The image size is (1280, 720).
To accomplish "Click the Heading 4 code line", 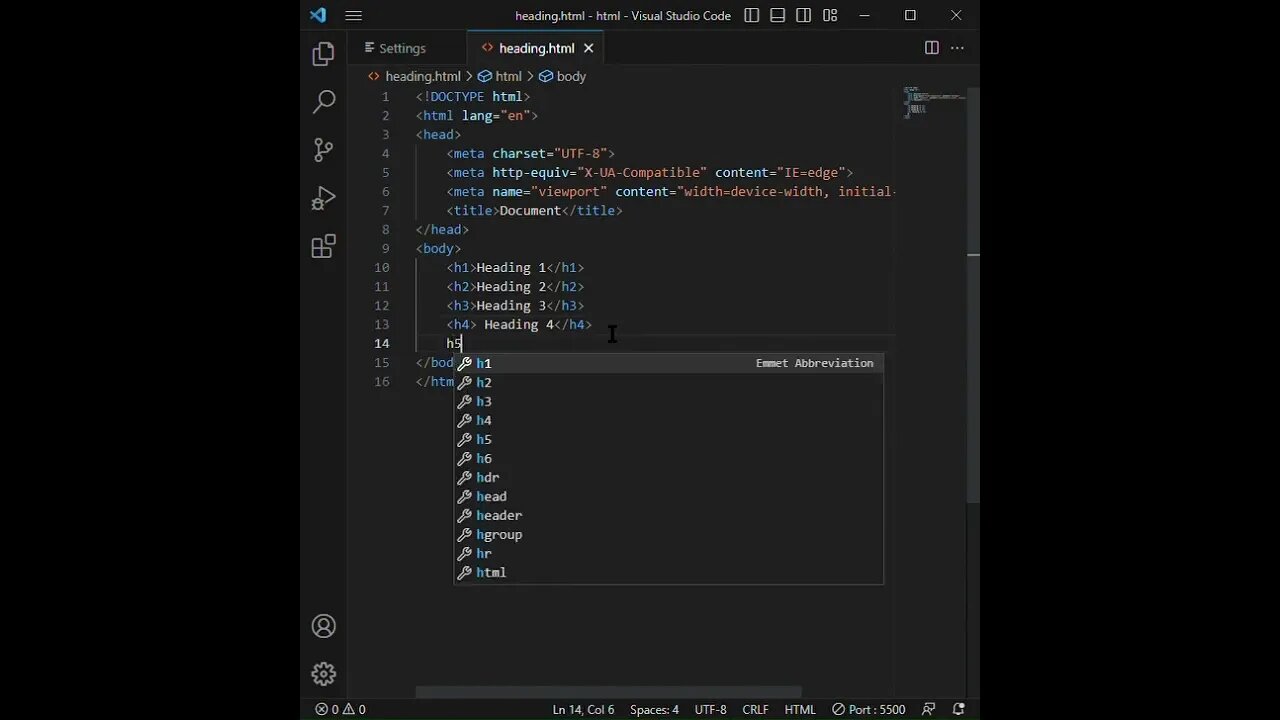I will point(519,324).
